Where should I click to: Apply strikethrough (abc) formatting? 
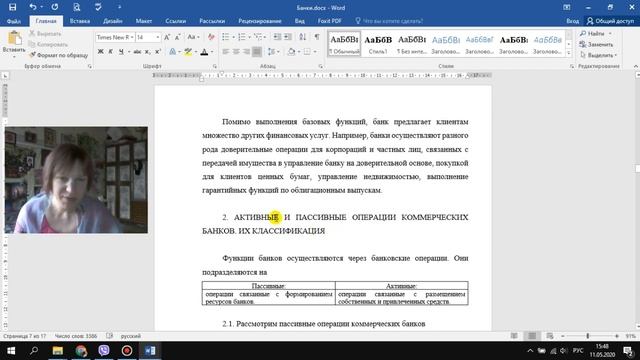tap(137, 52)
